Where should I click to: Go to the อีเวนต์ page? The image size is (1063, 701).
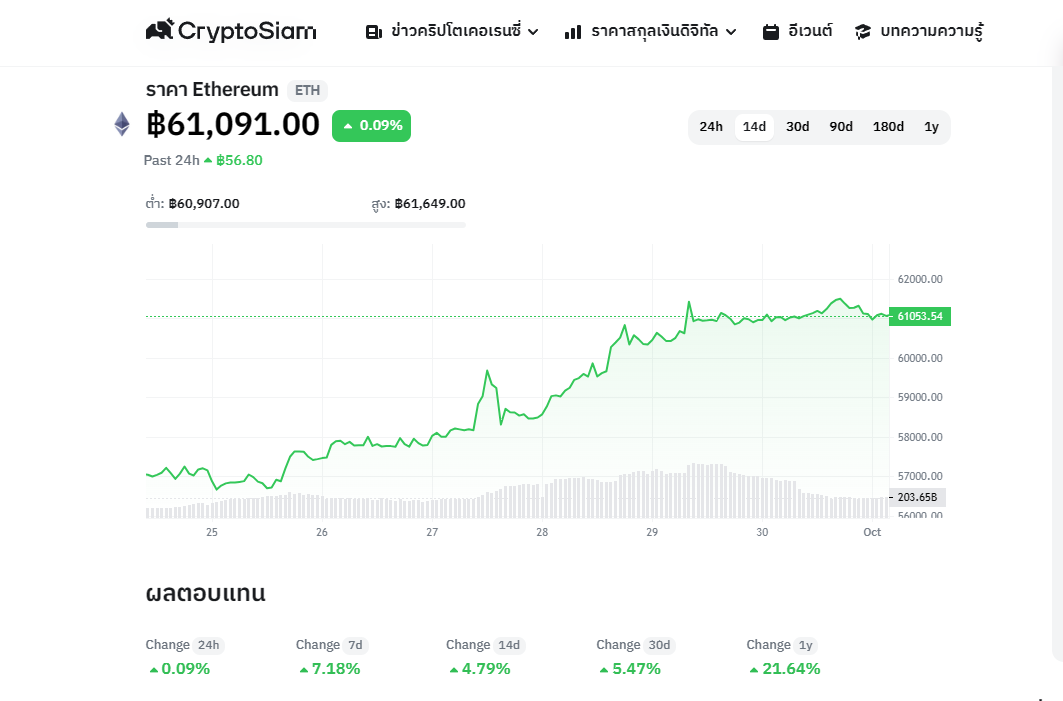pyautogui.click(x=798, y=32)
